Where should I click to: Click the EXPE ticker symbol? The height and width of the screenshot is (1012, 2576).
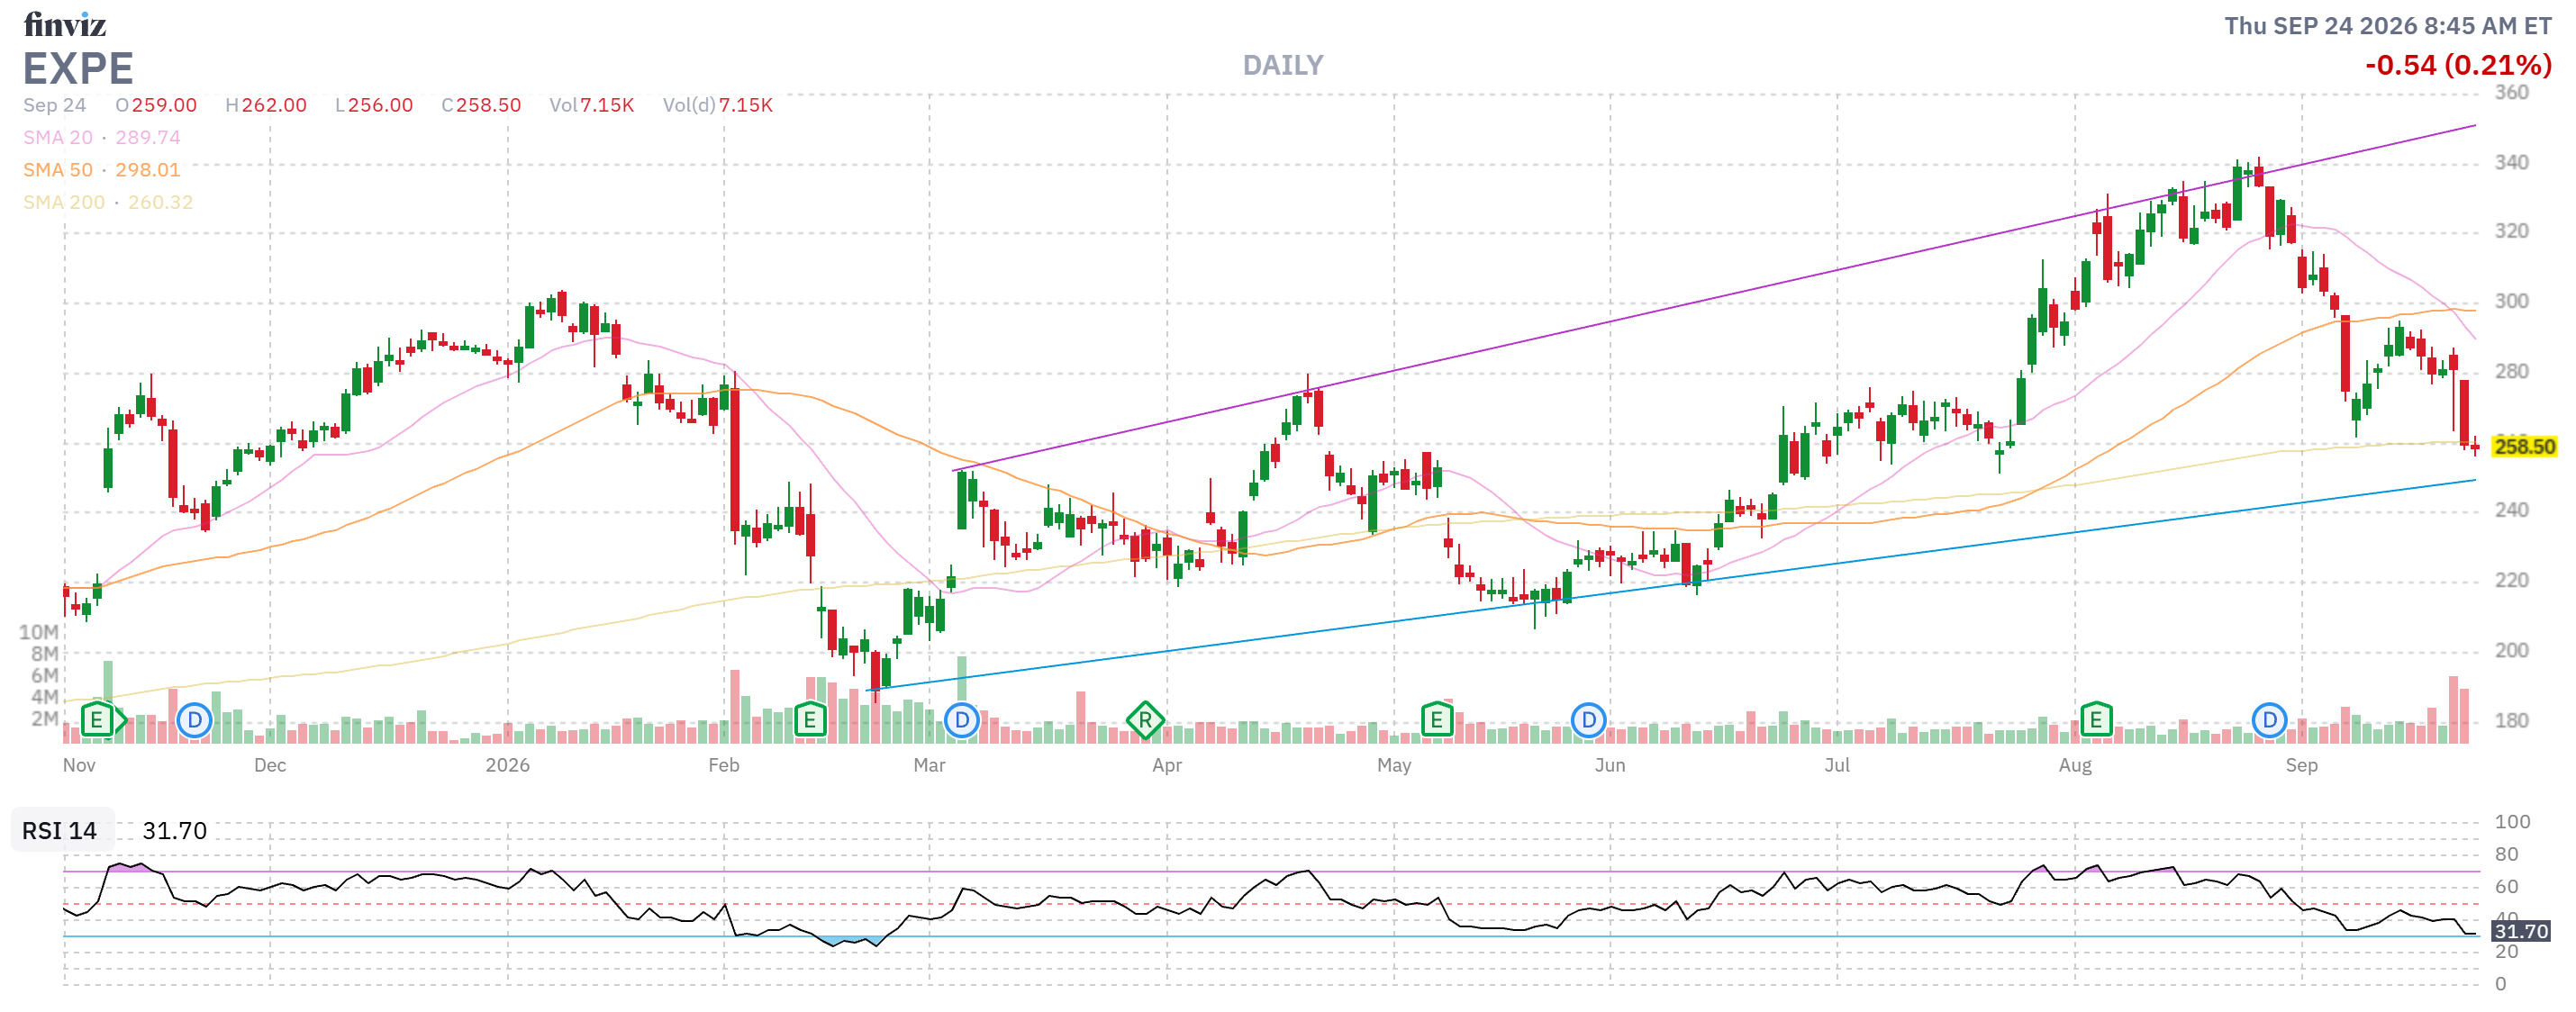[78, 68]
